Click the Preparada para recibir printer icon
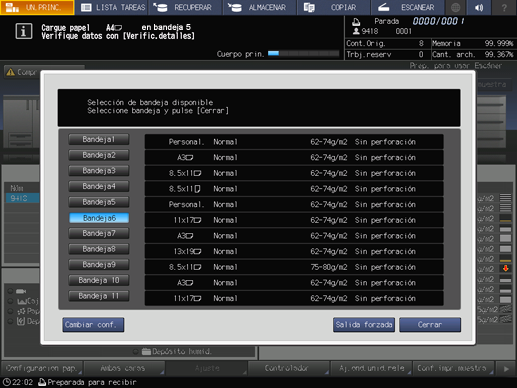This screenshot has height=388, width=517. [42, 382]
